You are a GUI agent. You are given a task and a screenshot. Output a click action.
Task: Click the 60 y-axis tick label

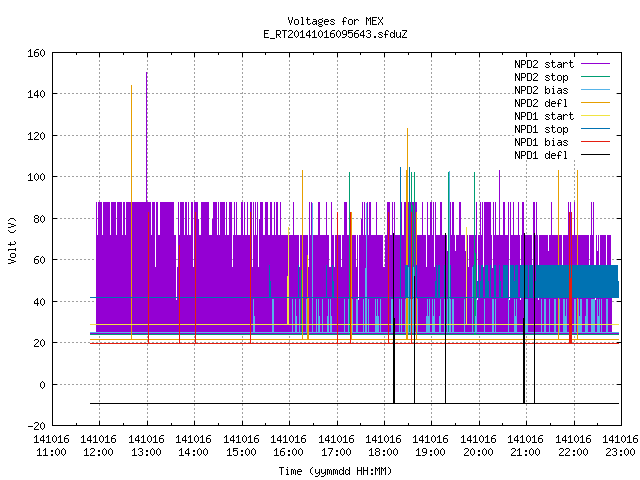point(39,260)
